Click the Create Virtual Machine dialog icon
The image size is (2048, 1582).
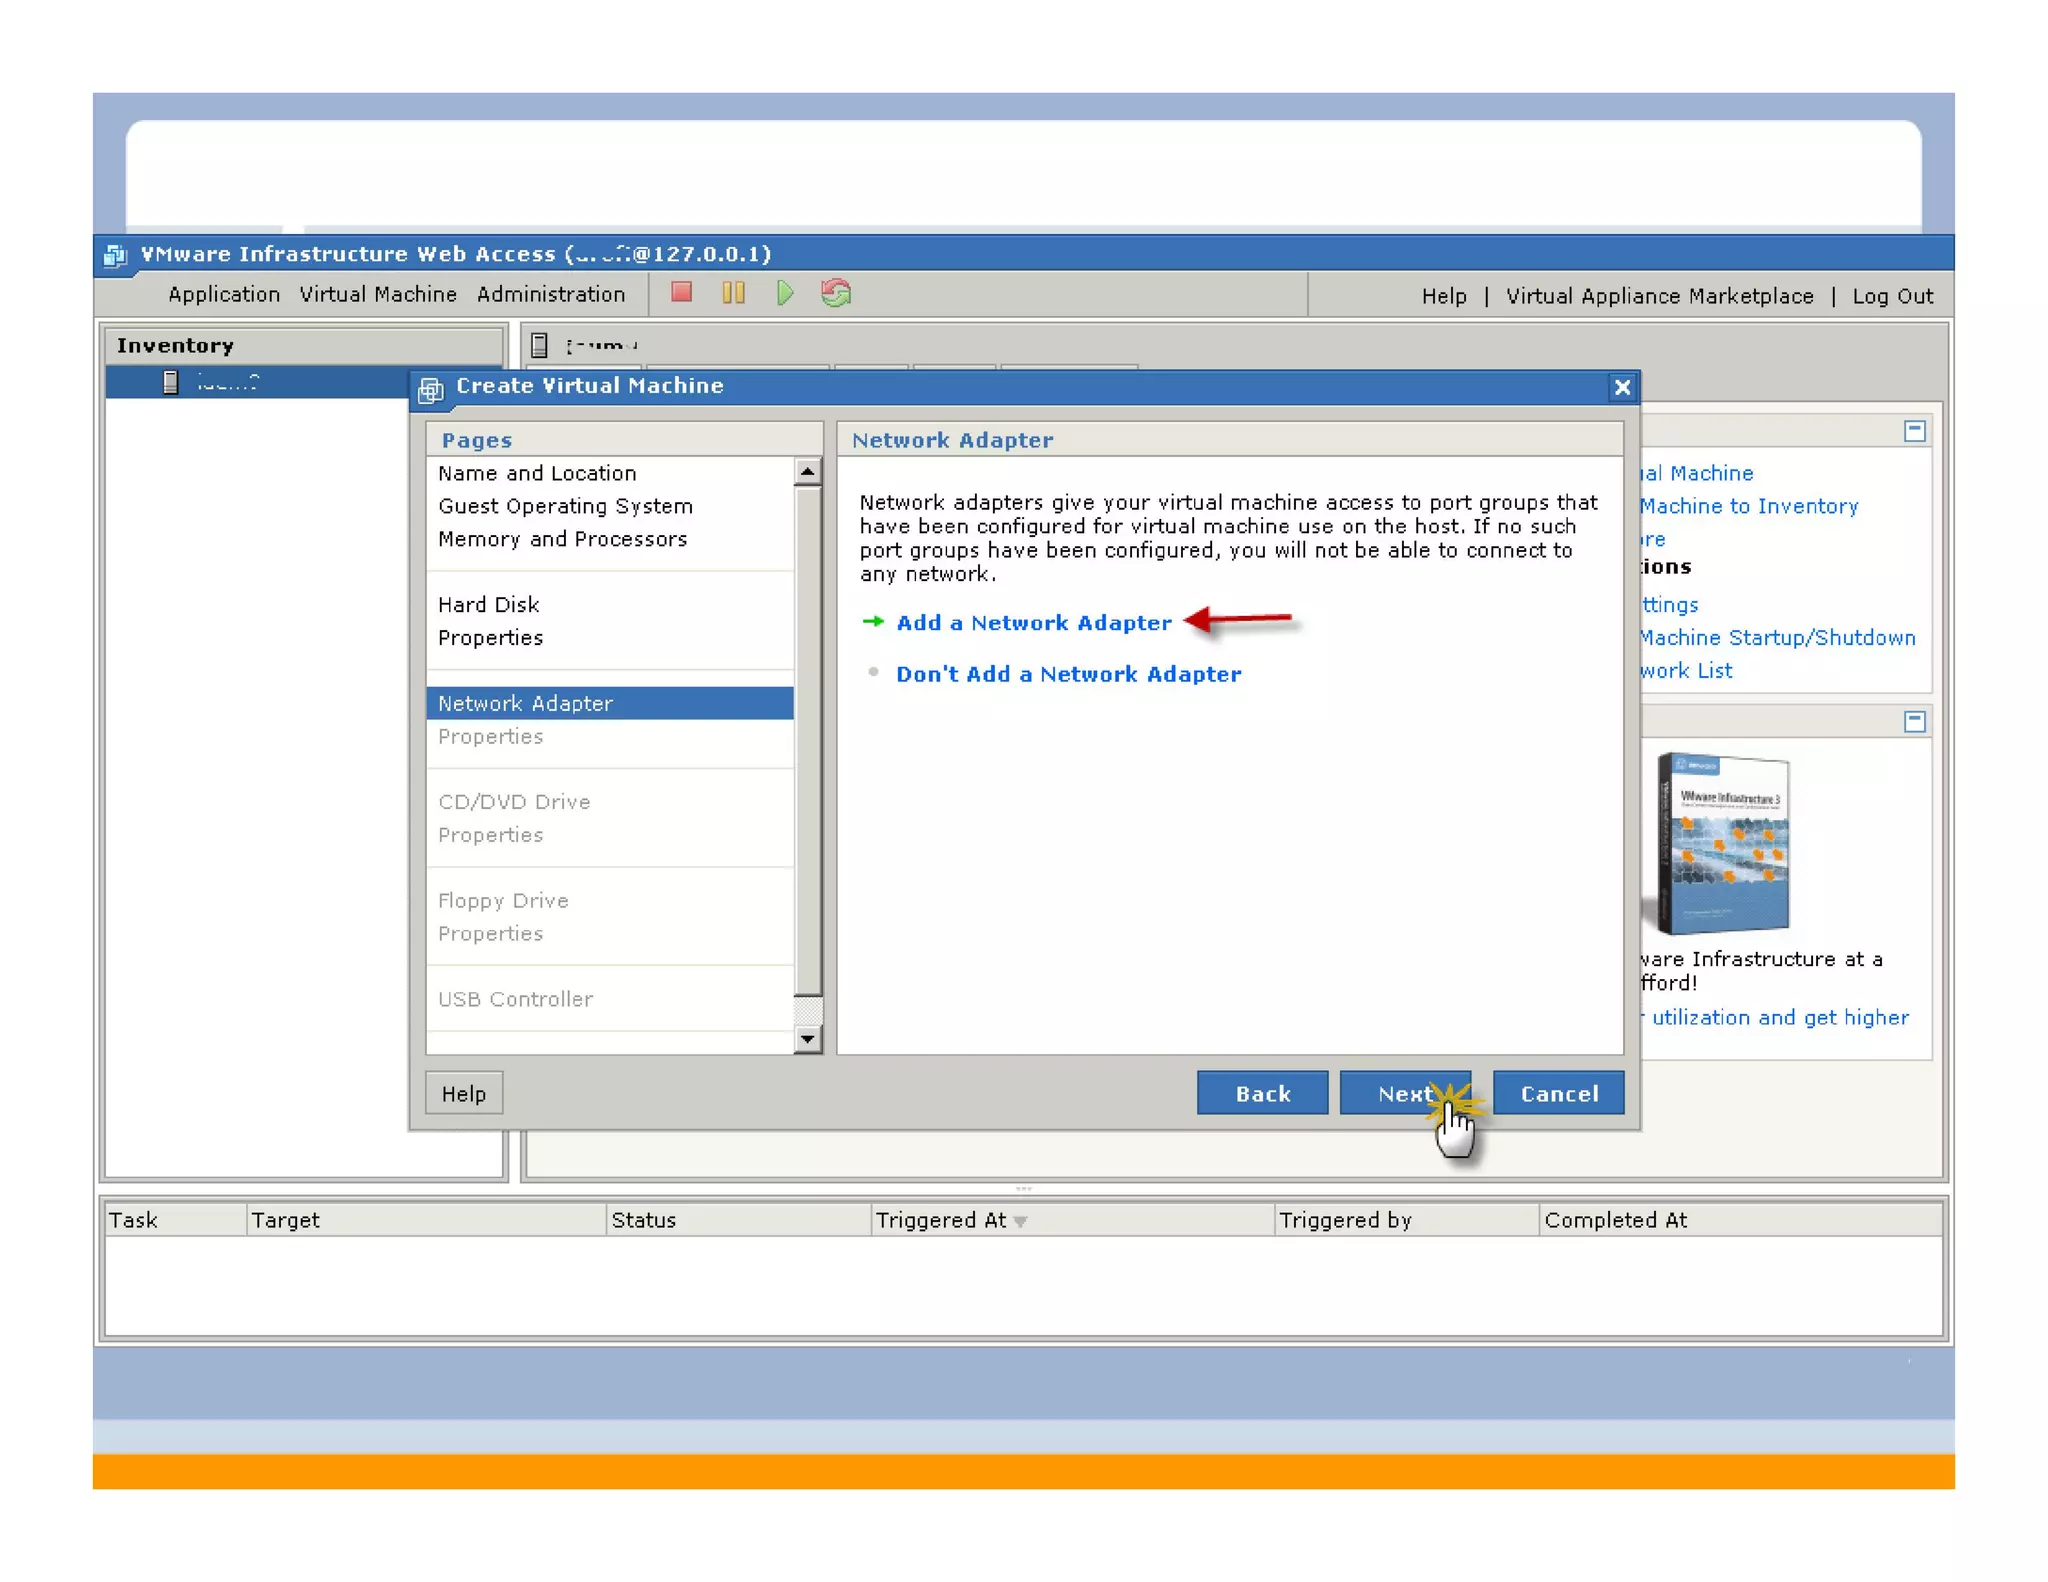coord(431,389)
